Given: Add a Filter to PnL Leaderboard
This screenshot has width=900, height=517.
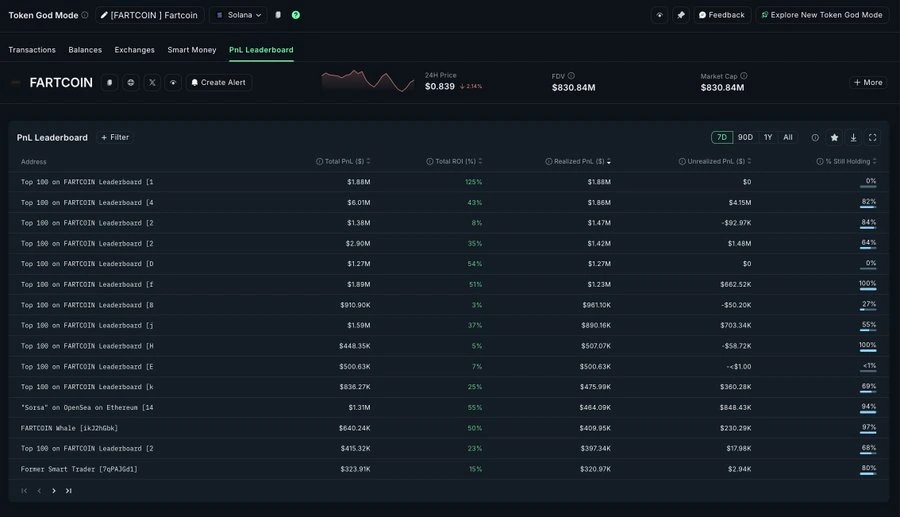Looking at the screenshot, I should (x=115, y=137).
